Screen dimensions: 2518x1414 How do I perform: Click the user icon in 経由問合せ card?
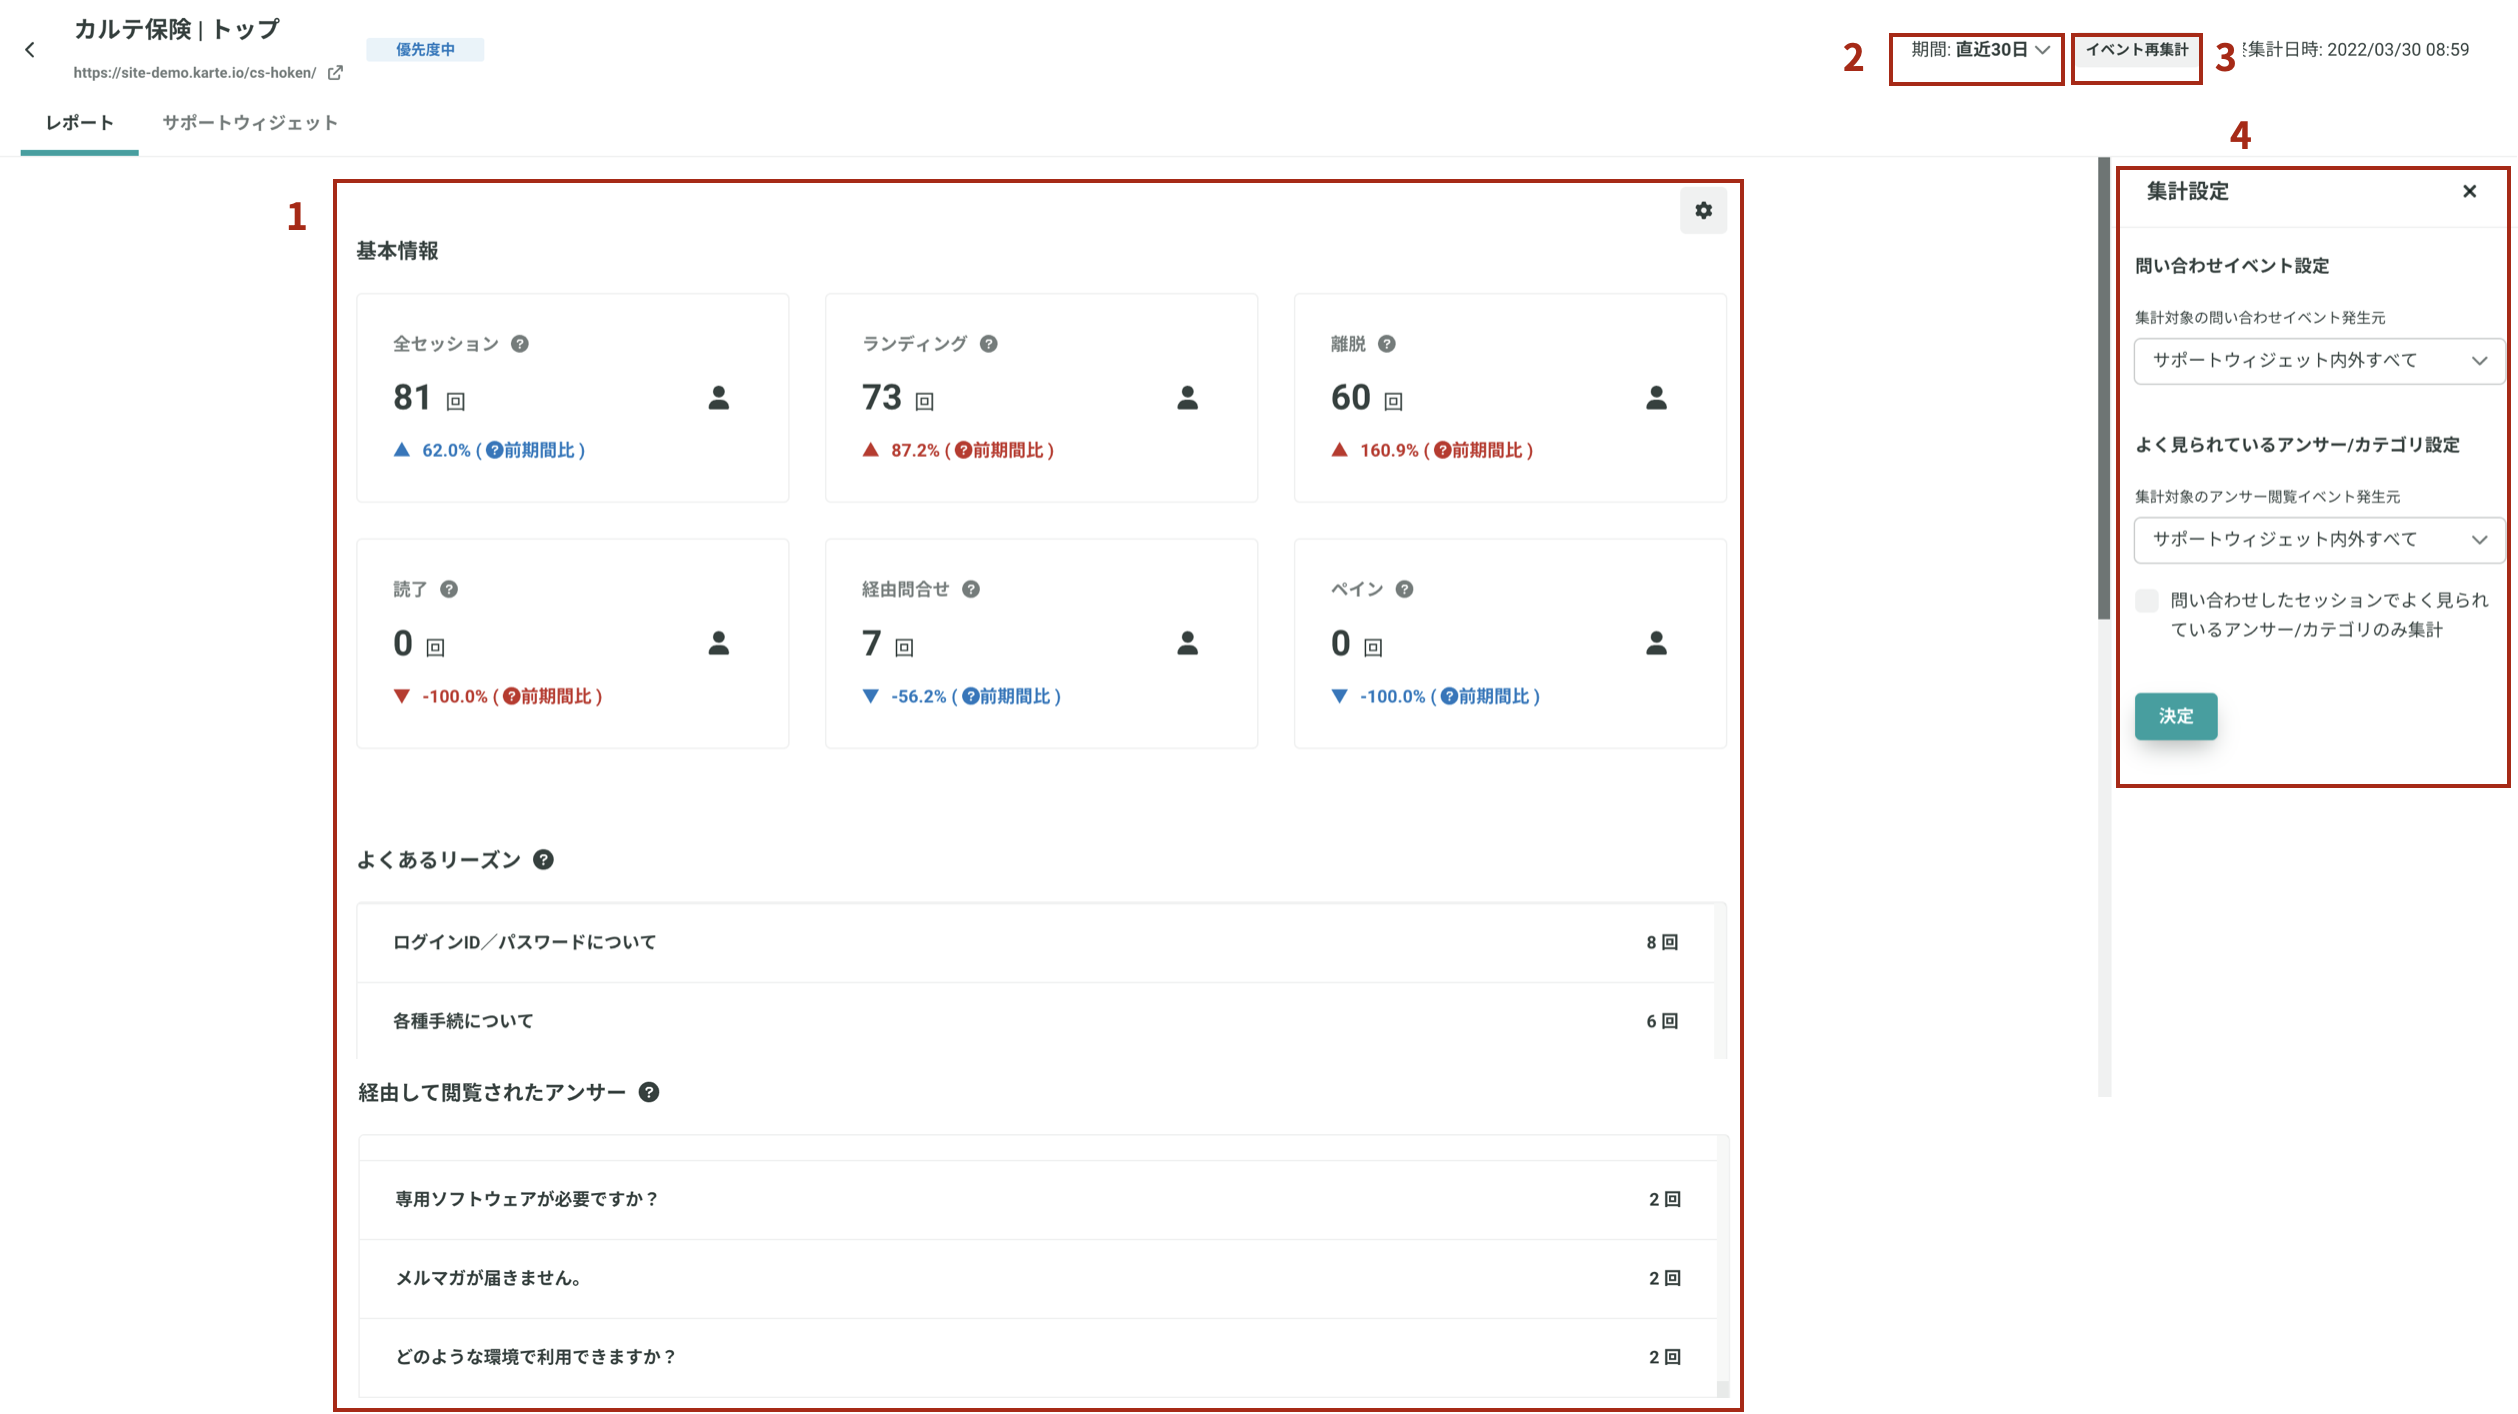(1187, 643)
